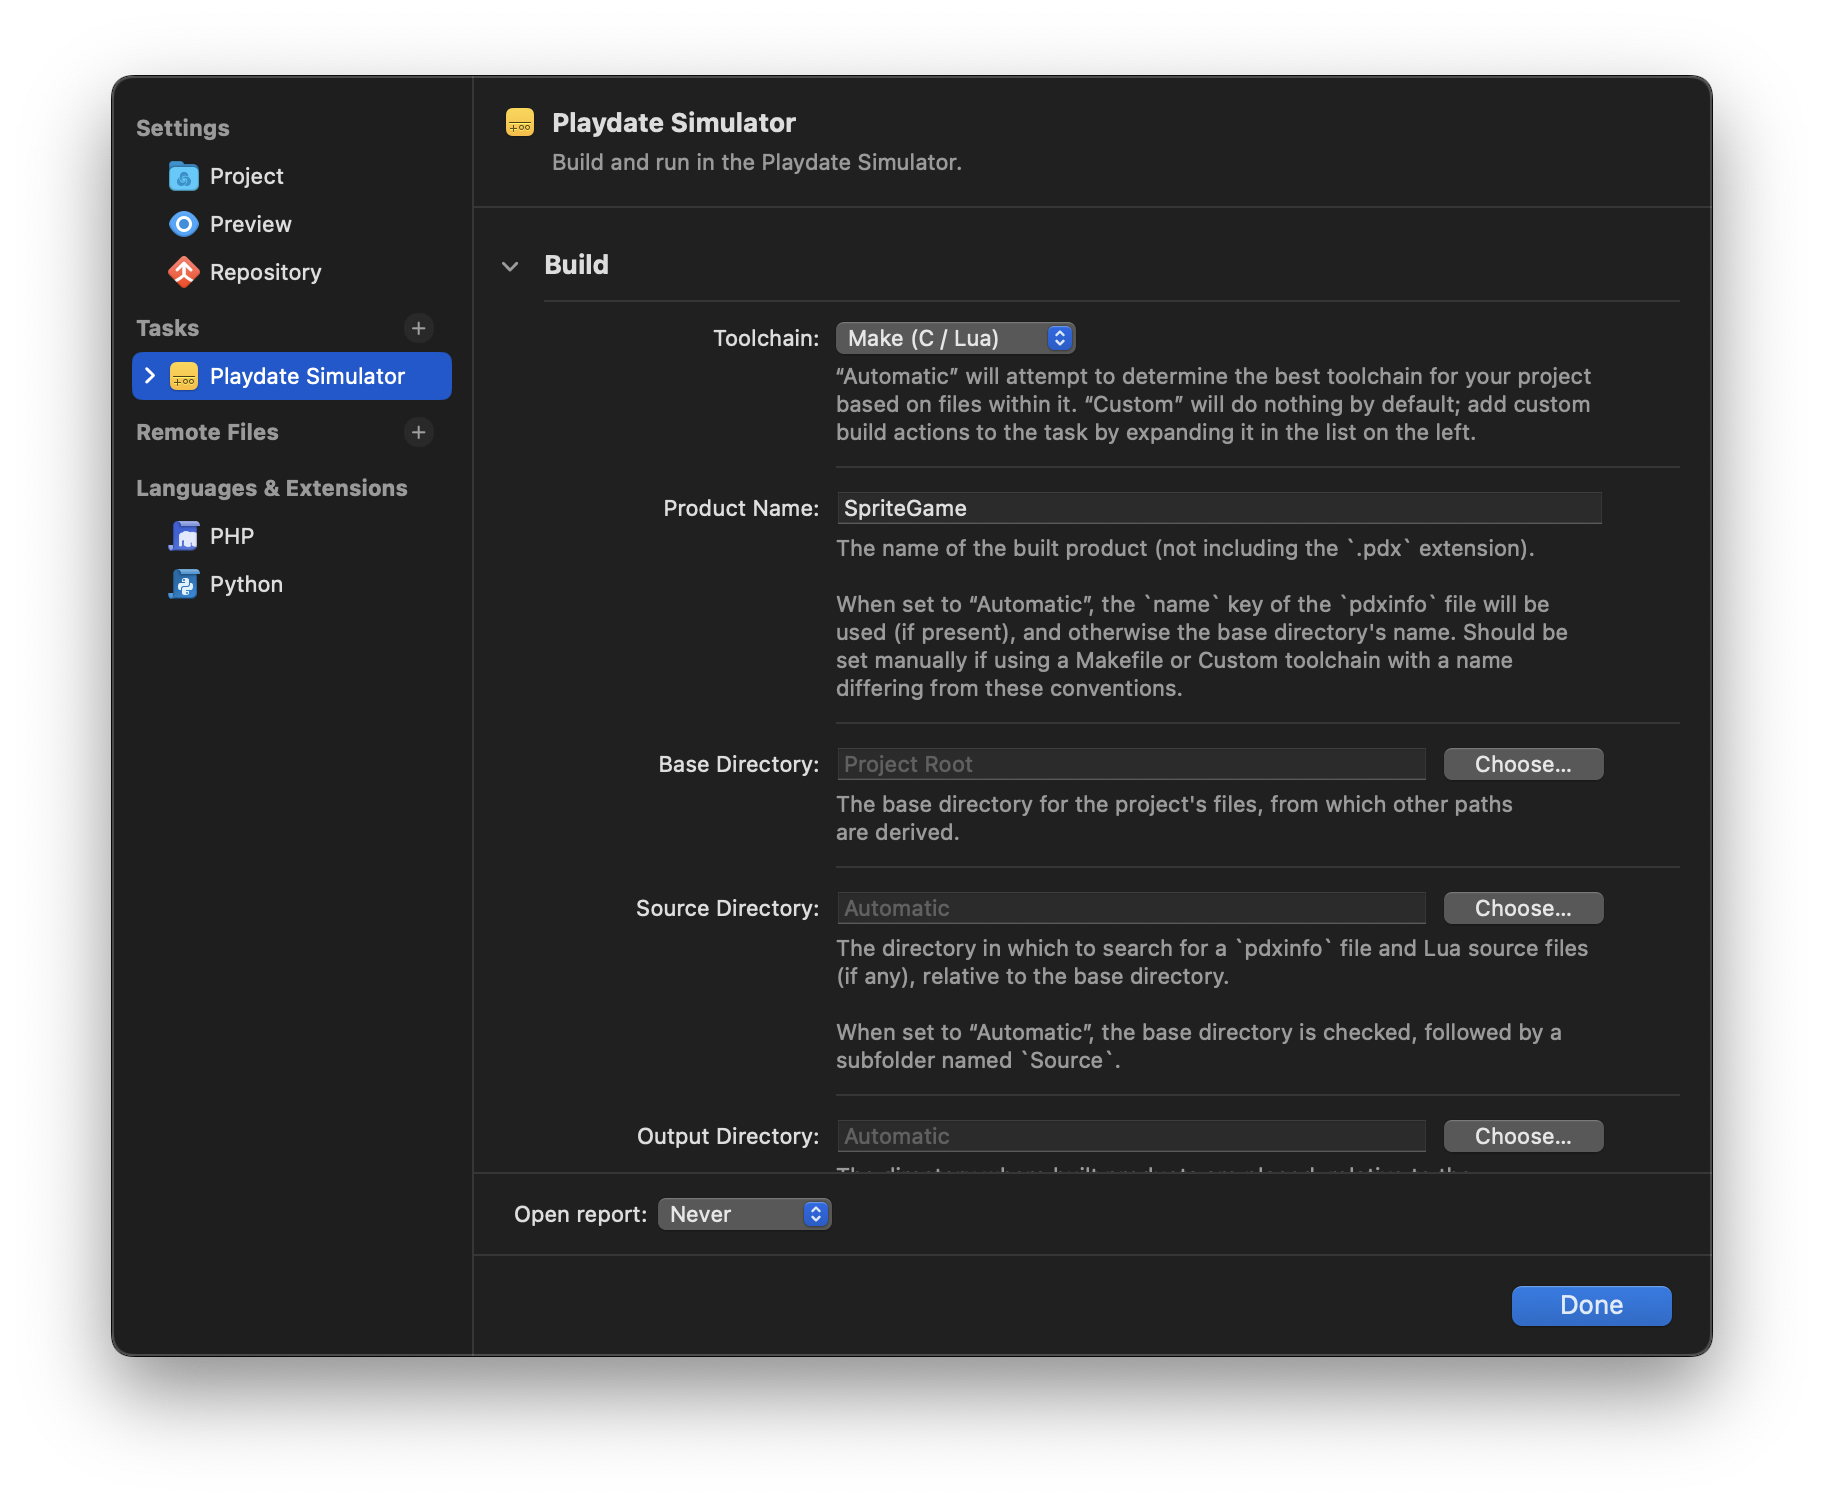
Task: Click the Remote Files section heading
Action: (207, 432)
